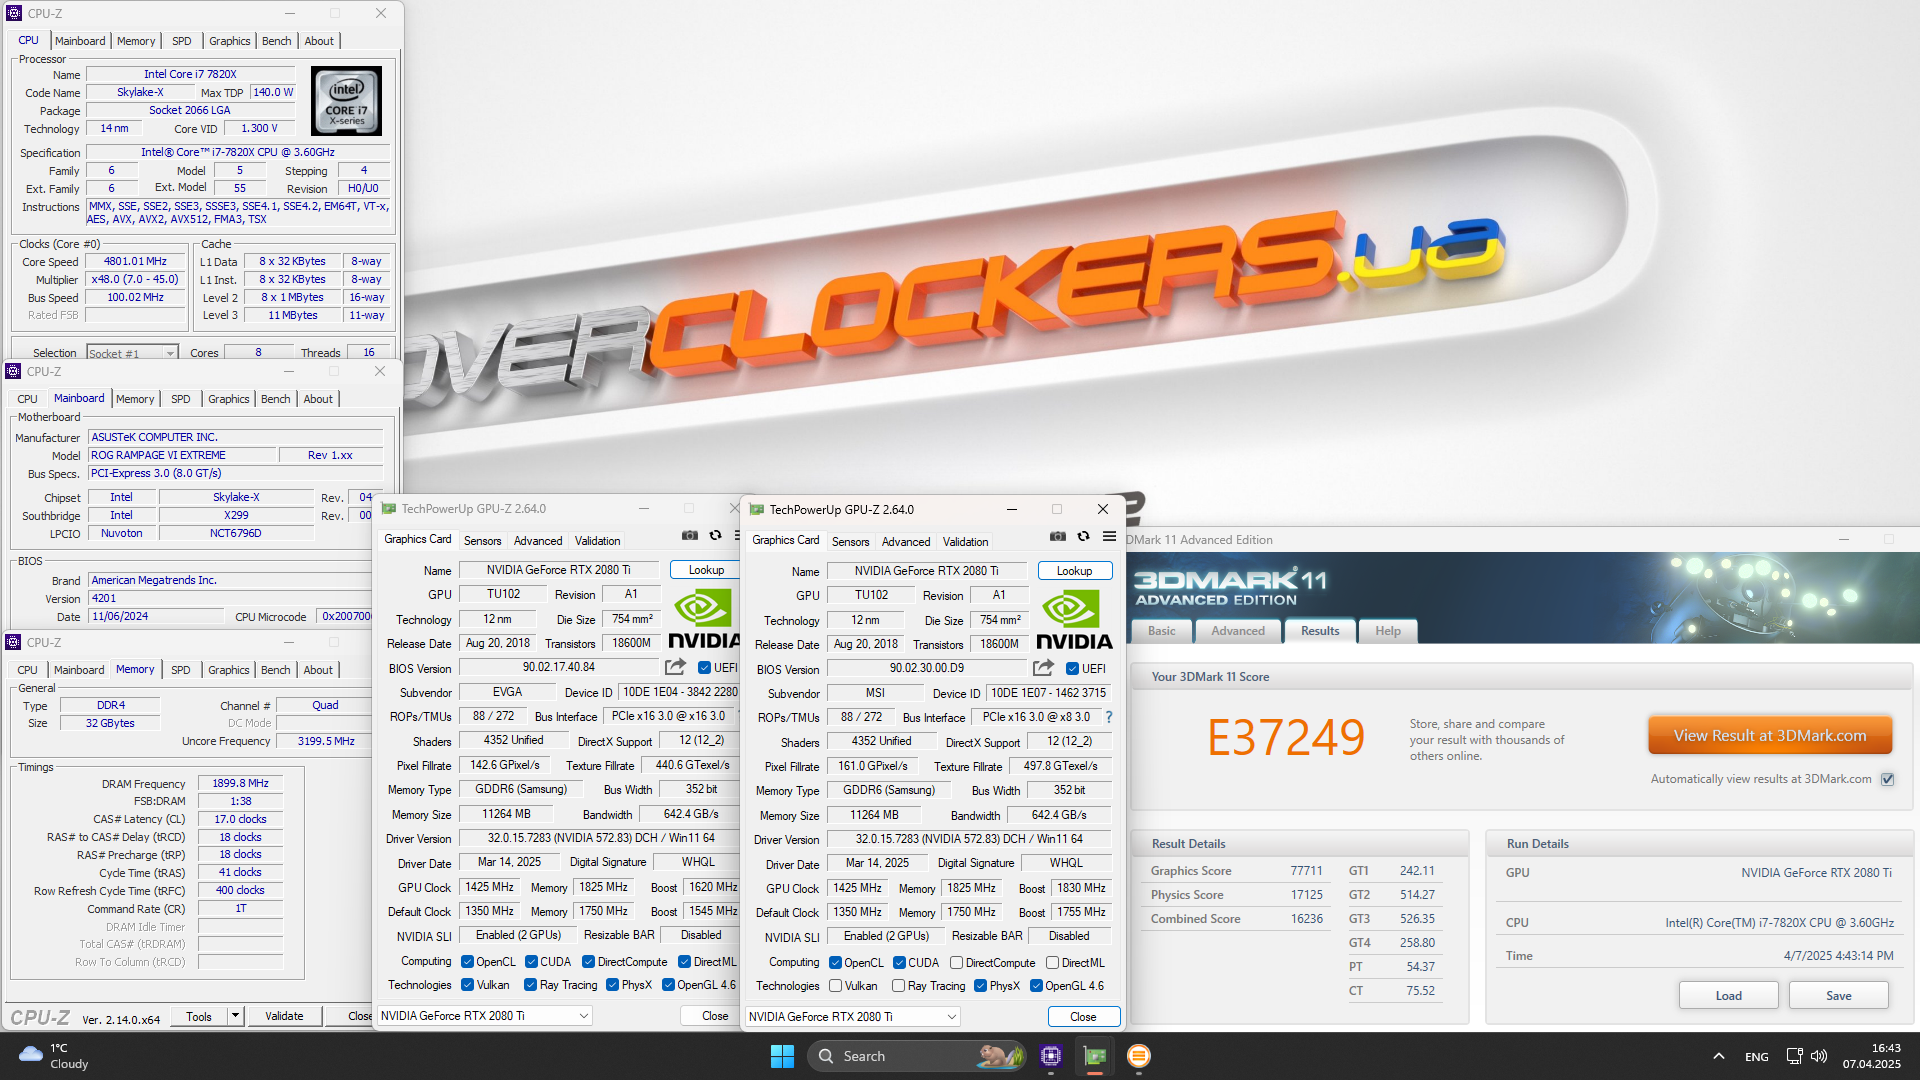The height and width of the screenshot is (1080, 1920).
Task: Open SPD tab in CPU-Z Memory window
Action: [x=180, y=670]
